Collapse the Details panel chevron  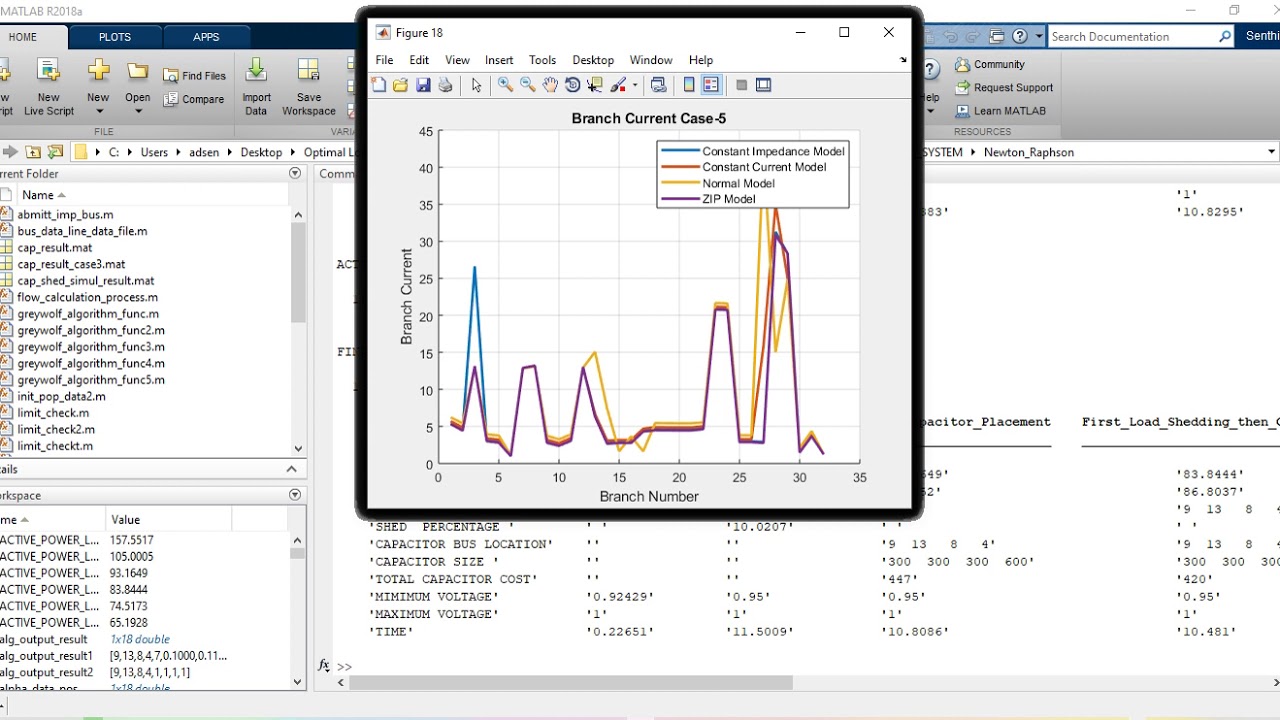point(292,469)
